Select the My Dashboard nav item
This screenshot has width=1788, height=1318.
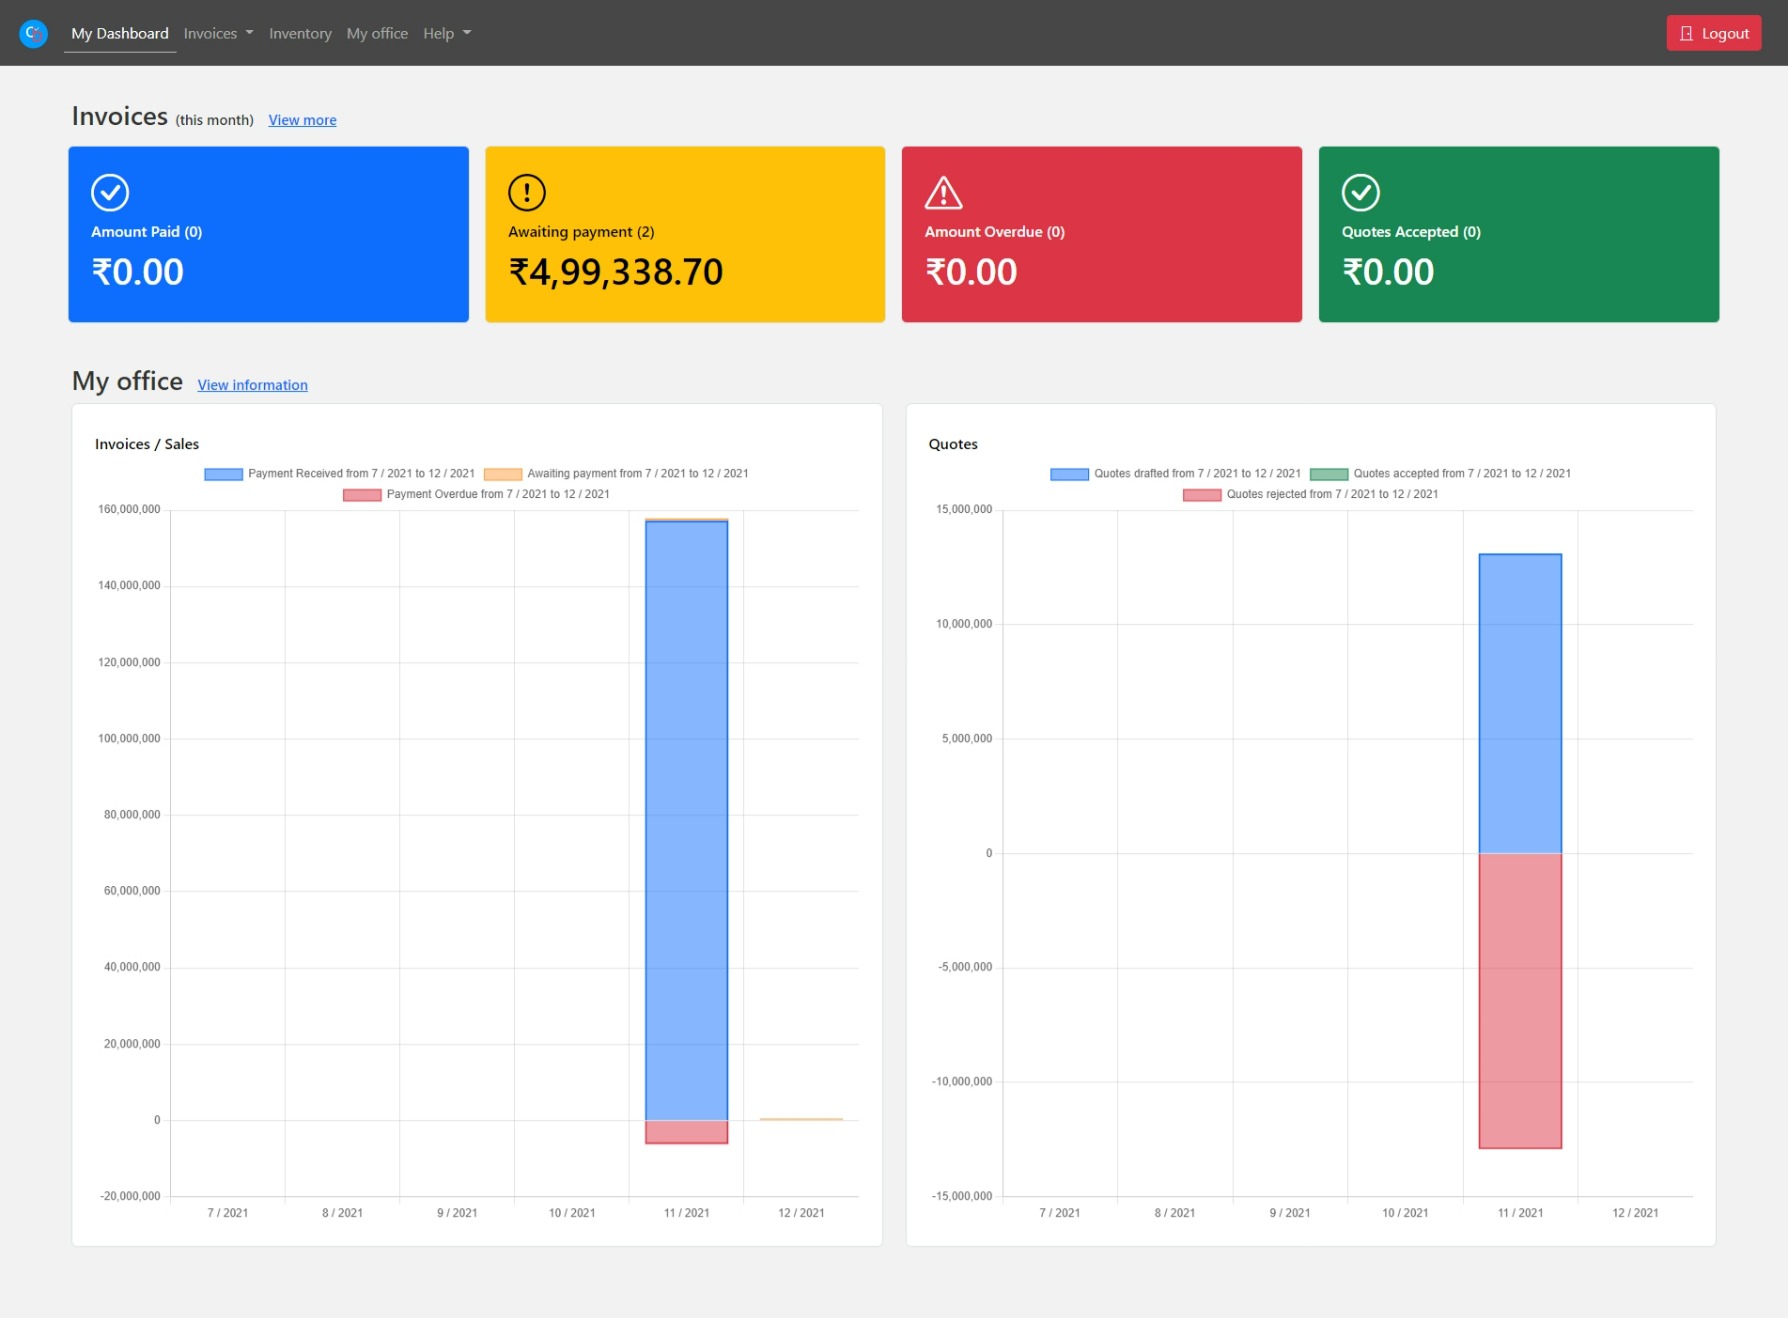(120, 33)
